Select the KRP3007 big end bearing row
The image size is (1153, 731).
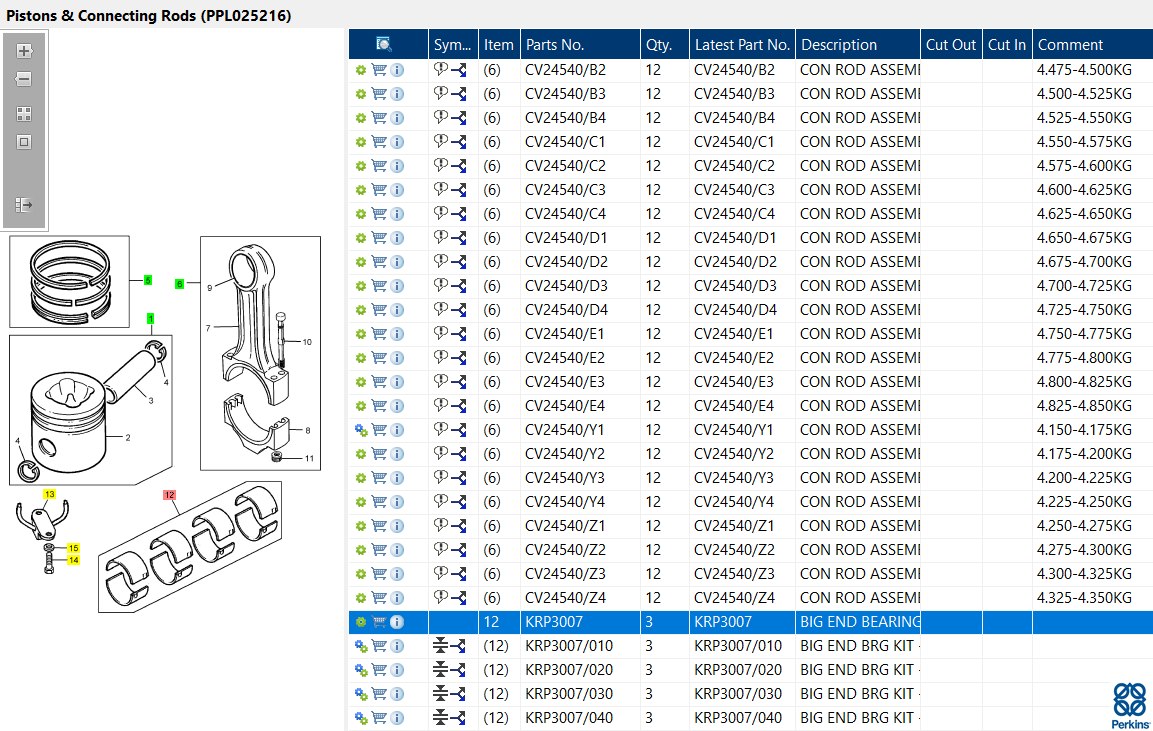(x=751, y=622)
